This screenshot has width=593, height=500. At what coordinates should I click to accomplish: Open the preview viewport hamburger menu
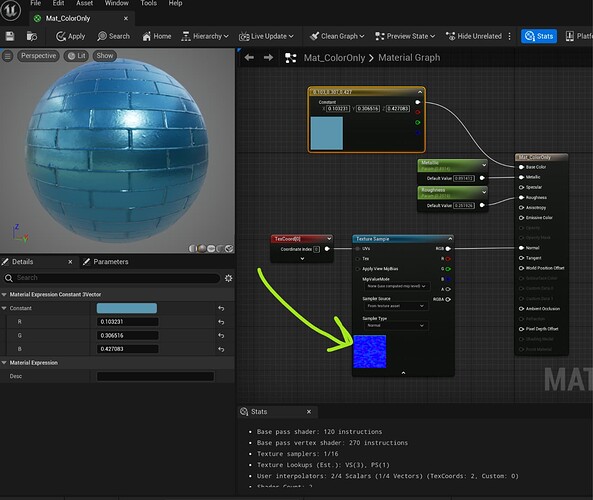[7, 56]
